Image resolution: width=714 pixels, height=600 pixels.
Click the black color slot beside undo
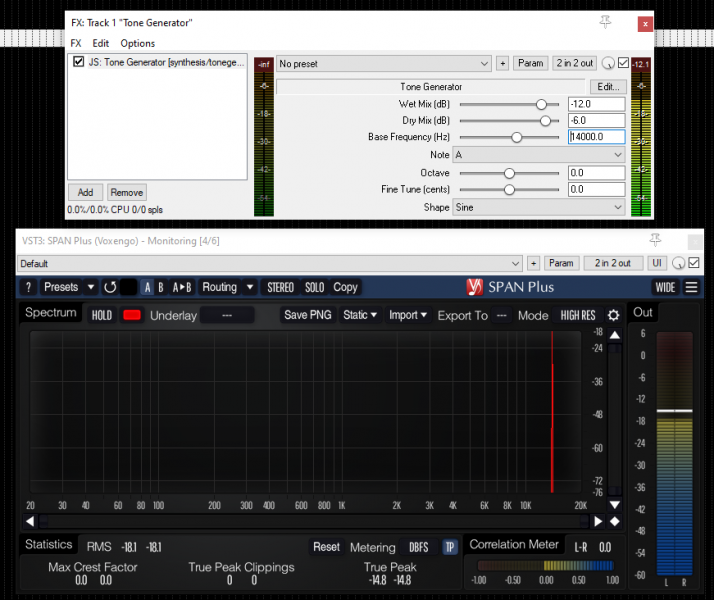pyautogui.click(x=128, y=287)
